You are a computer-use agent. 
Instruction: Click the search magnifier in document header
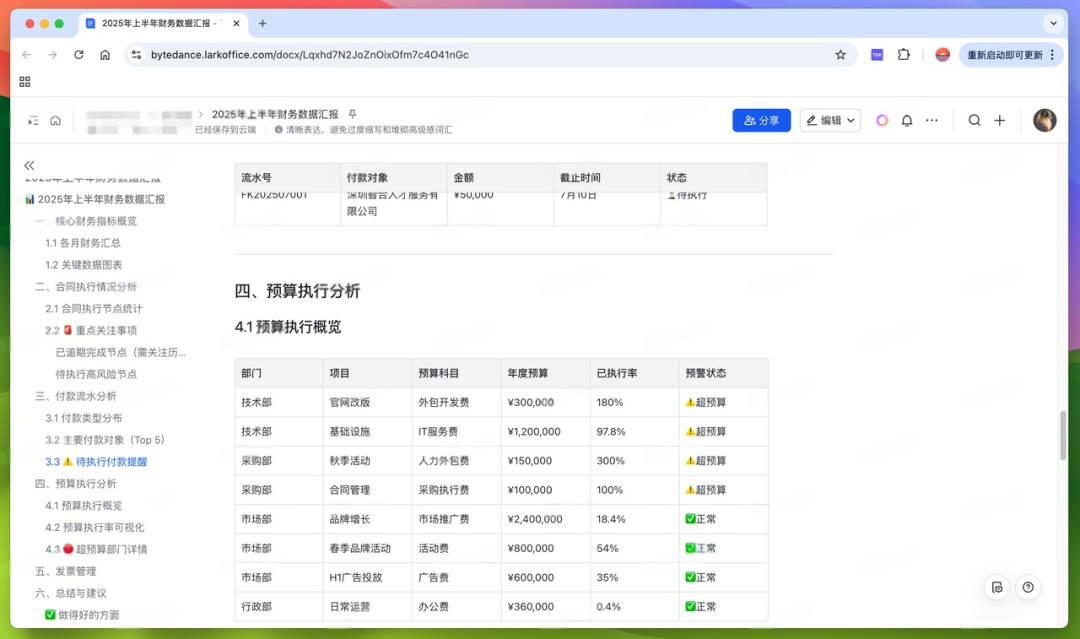coord(974,121)
